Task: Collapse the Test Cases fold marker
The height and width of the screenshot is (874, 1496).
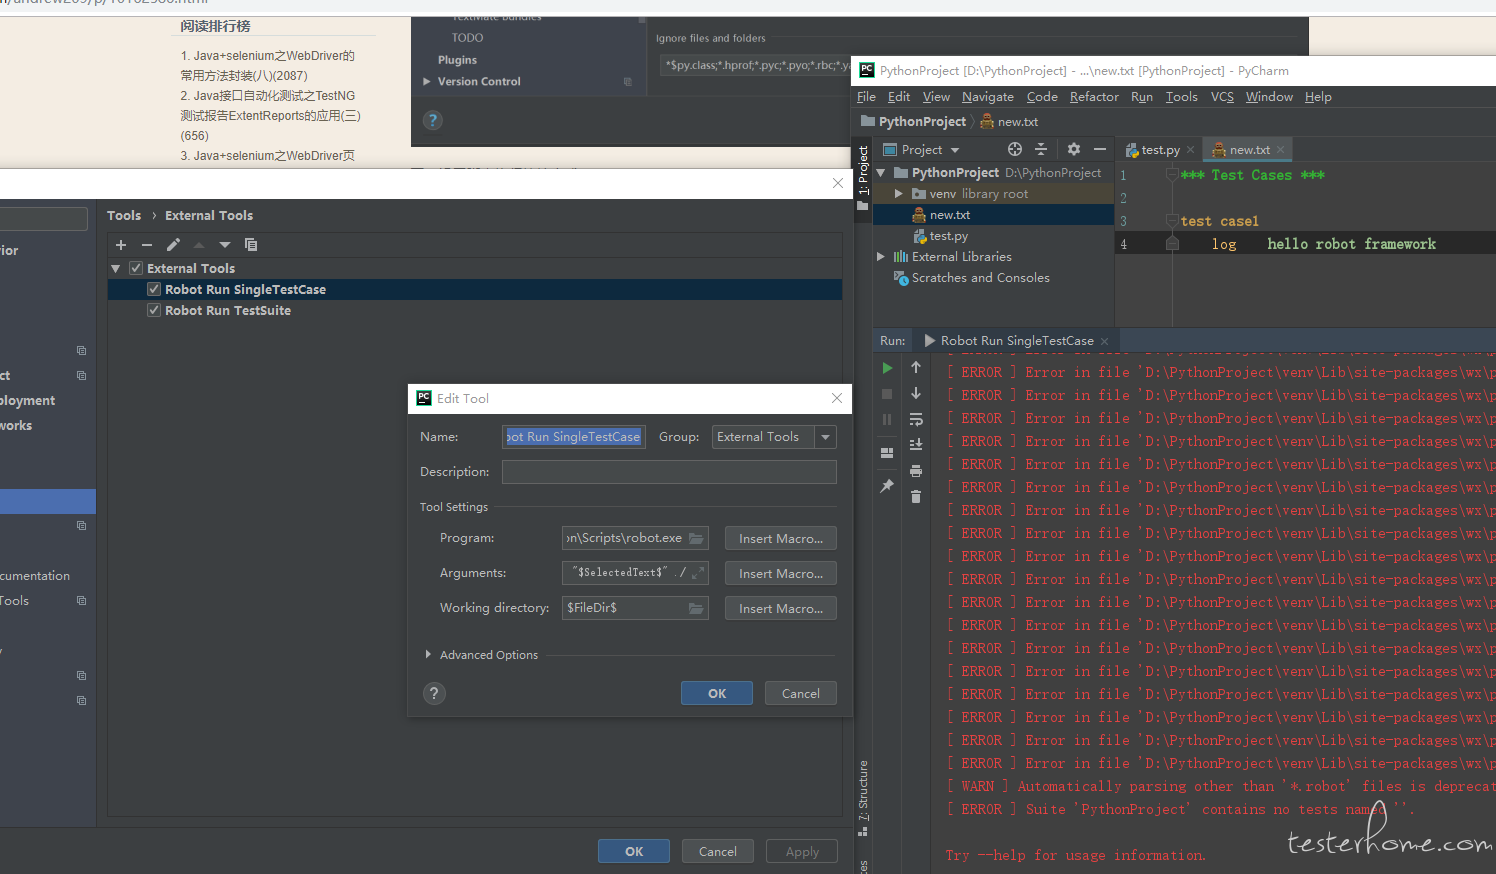Action: pos(1171,175)
